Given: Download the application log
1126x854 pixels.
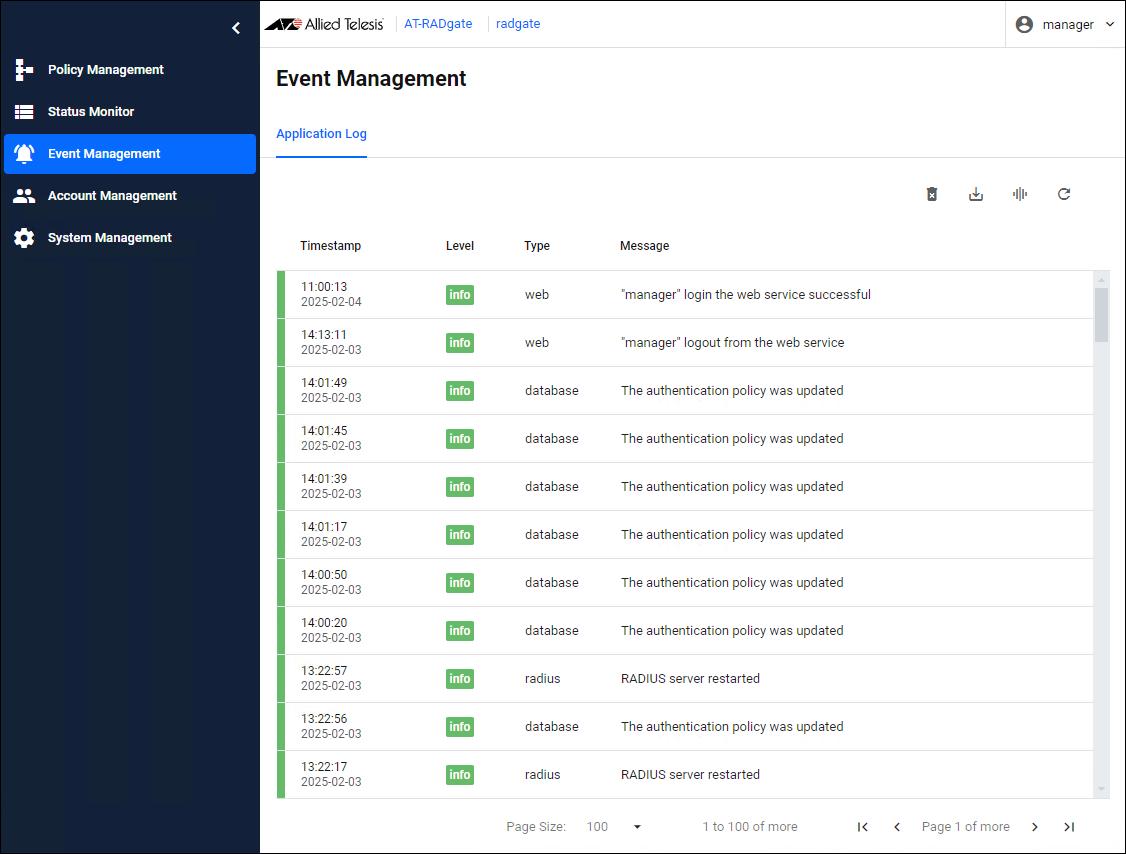Looking at the screenshot, I should (x=976, y=194).
